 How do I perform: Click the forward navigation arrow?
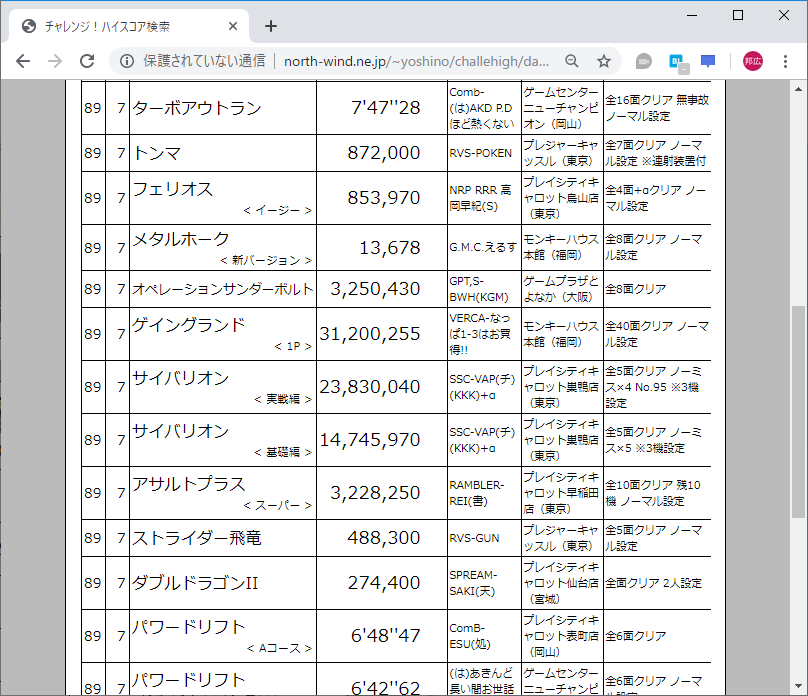pos(55,60)
